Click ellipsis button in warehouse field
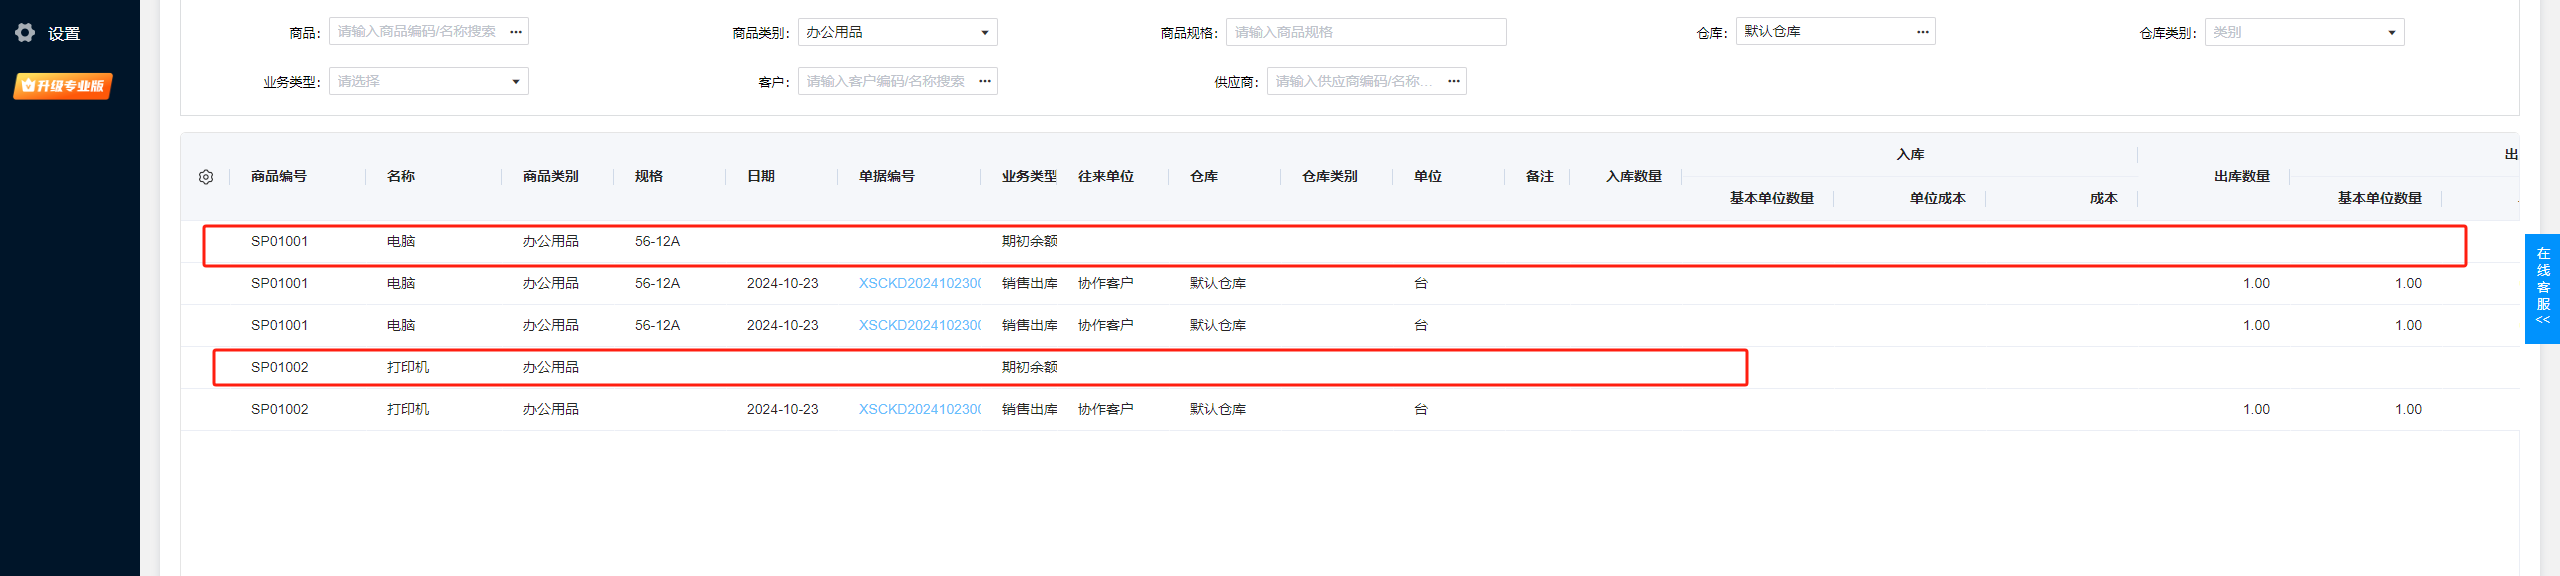 click(x=1922, y=32)
